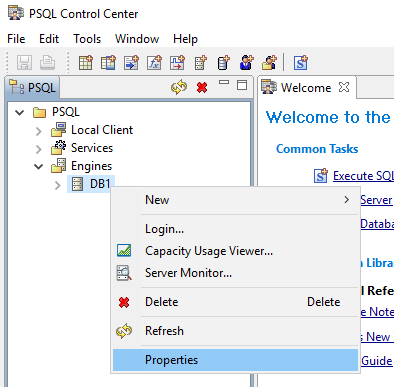Open the Edit menu
The height and width of the screenshot is (387, 394).
tap(49, 39)
